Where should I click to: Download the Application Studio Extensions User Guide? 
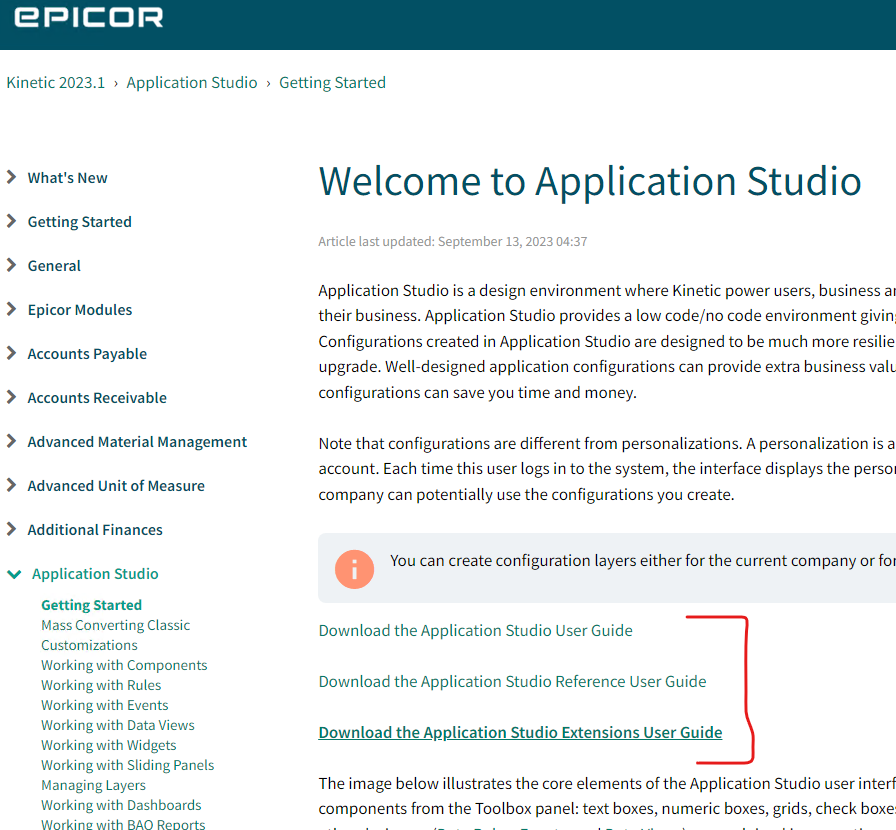pos(520,732)
